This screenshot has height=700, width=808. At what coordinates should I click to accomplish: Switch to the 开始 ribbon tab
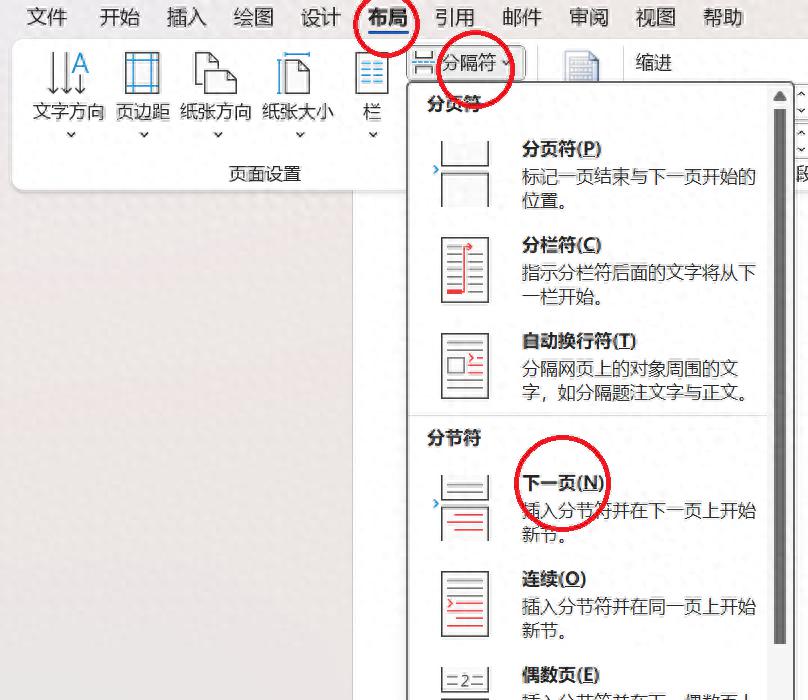[x=119, y=18]
